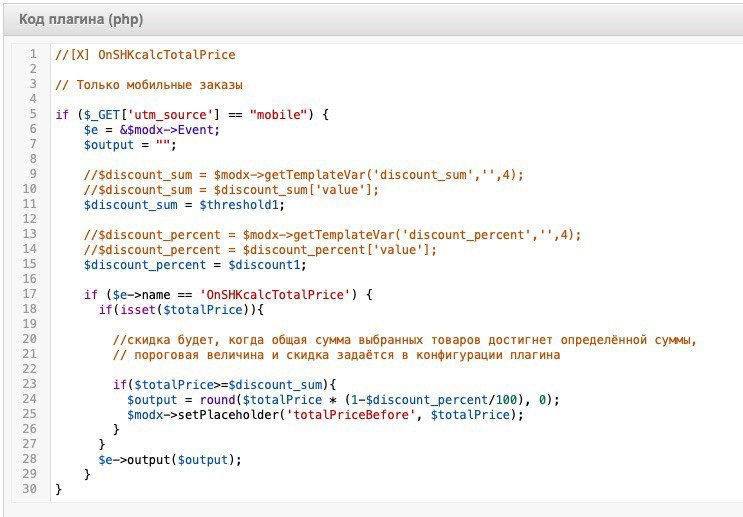Click the commented getTemplateVar('discount_sum') line
The width and height of the screenshot is (743, 517).
tap(304, 175)
